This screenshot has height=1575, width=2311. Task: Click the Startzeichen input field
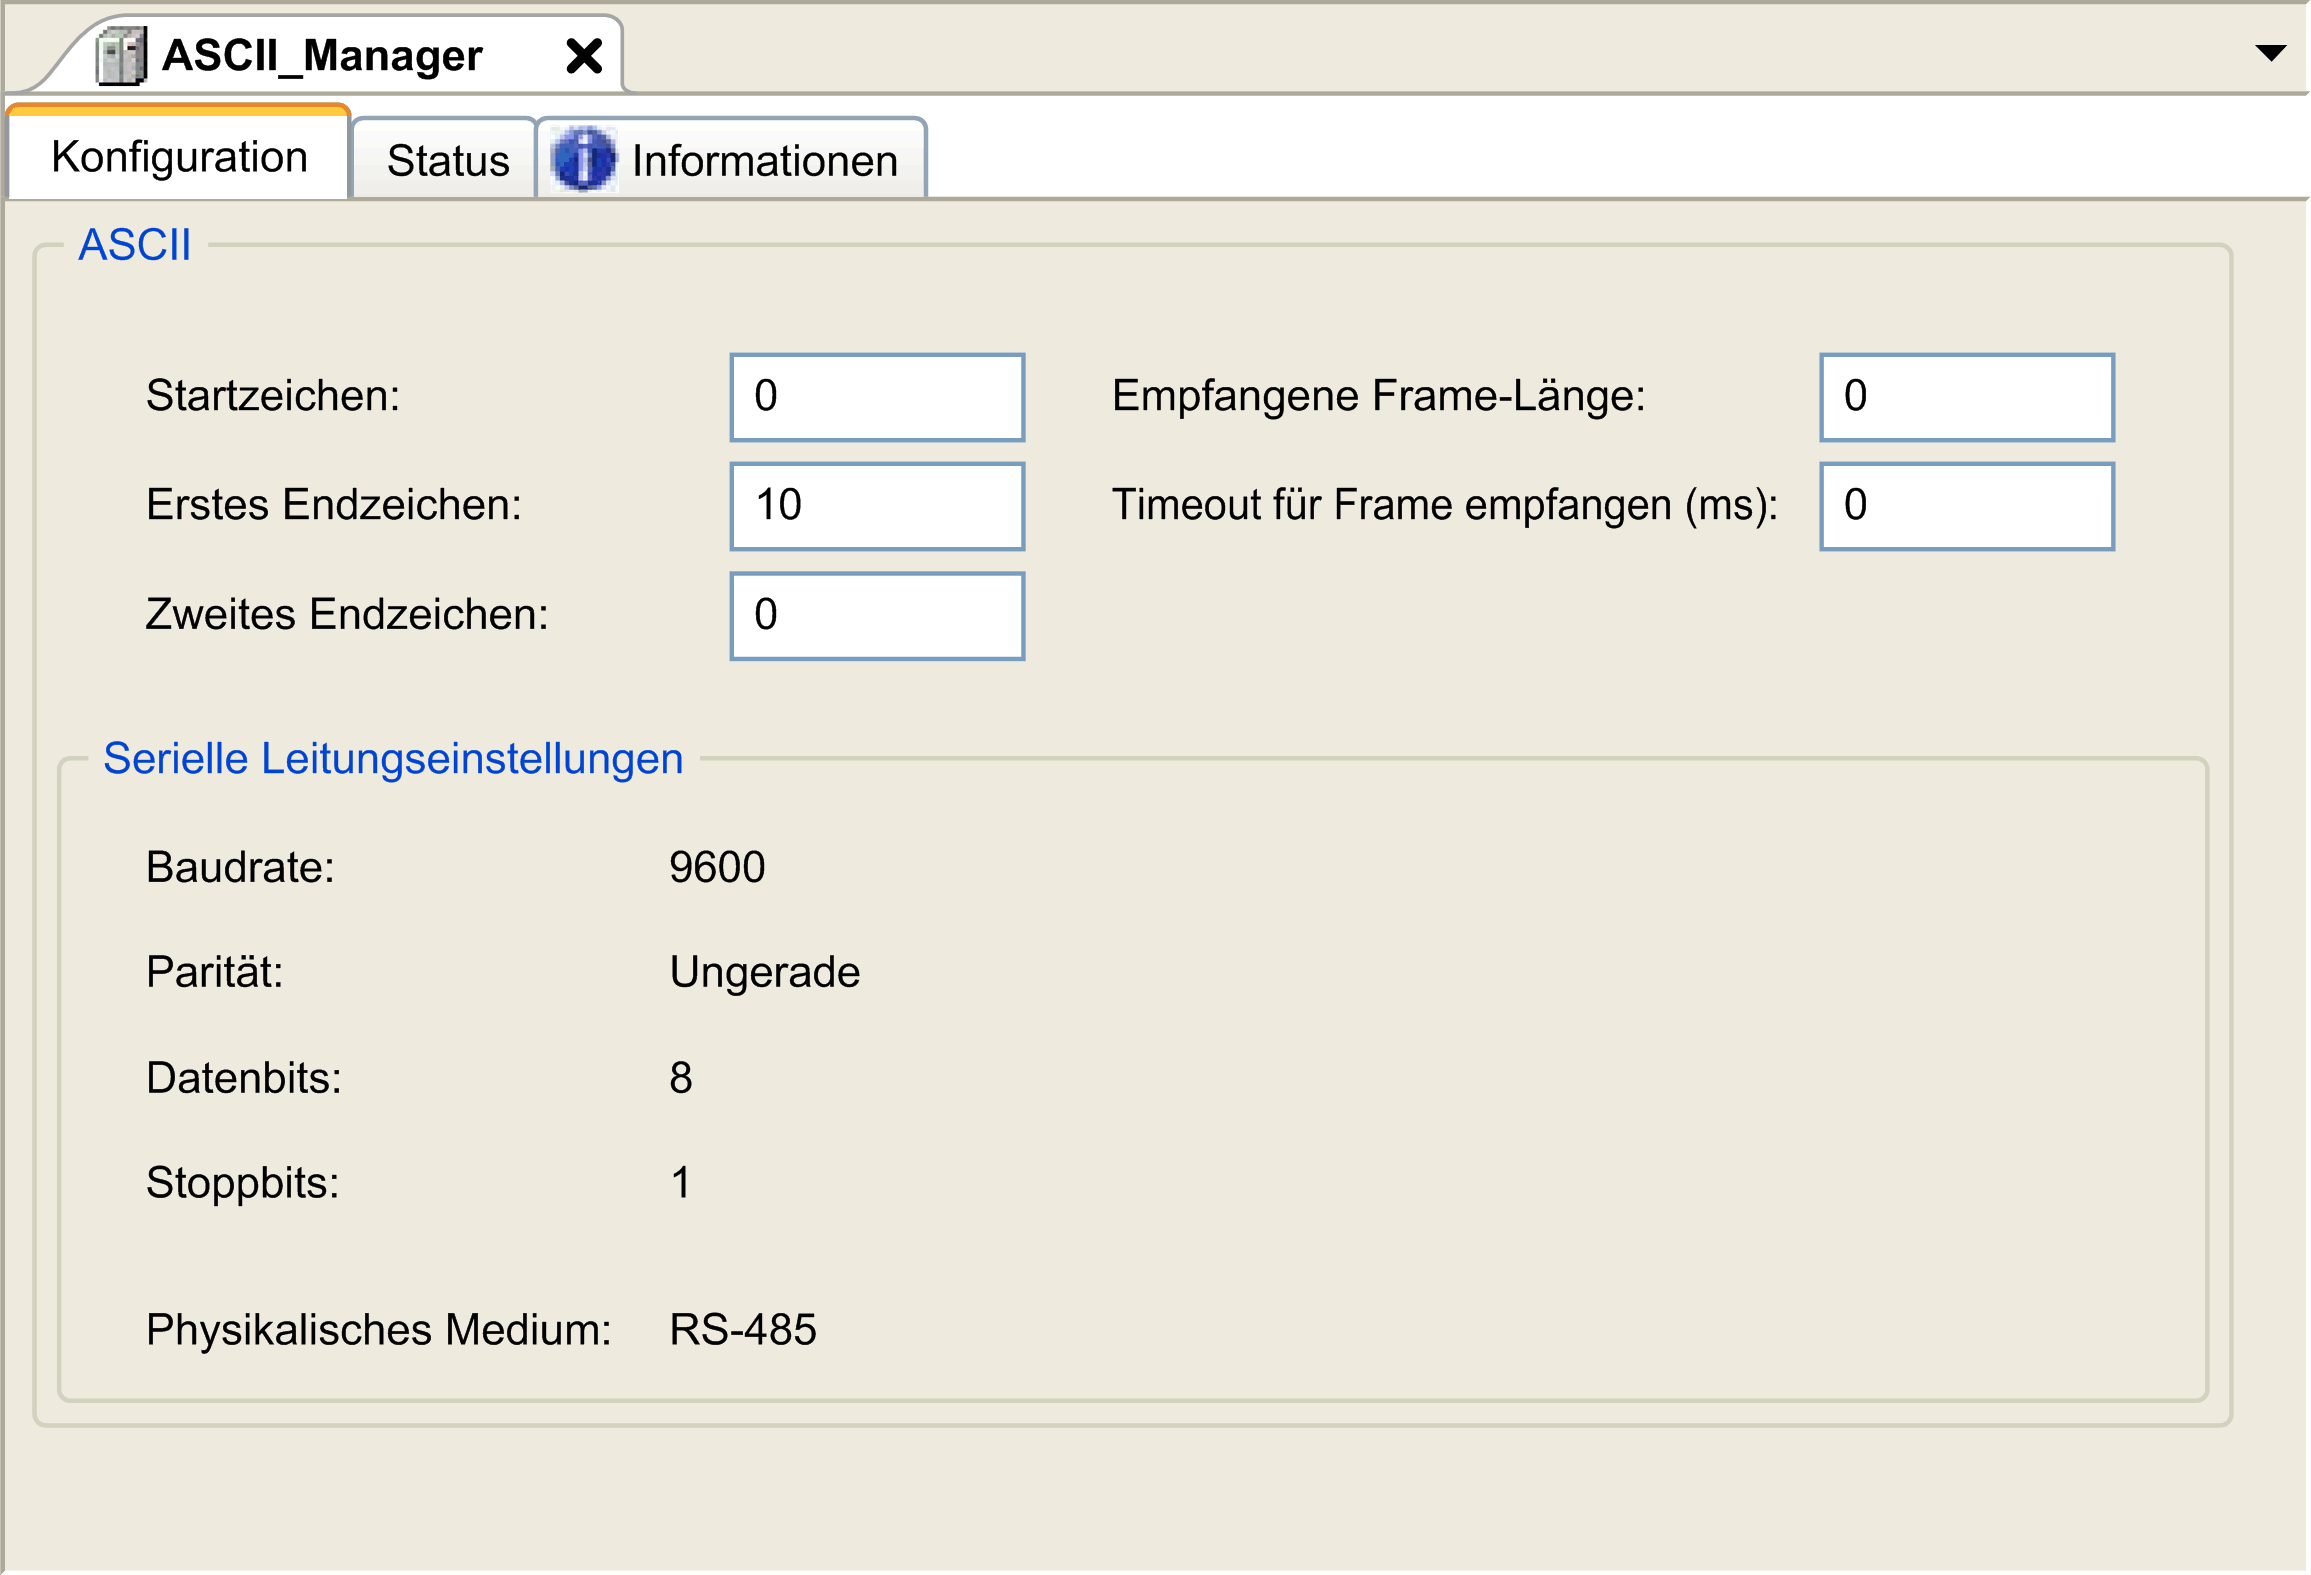[877, 397]
